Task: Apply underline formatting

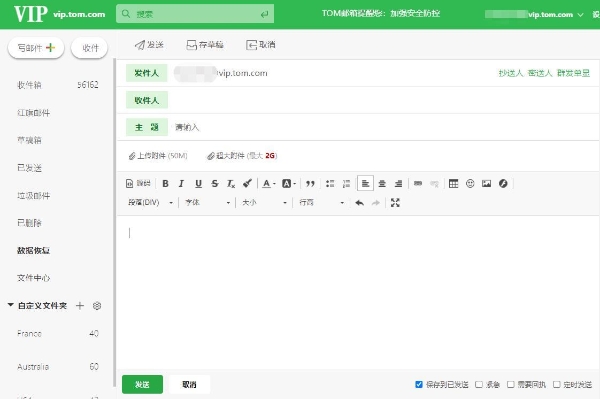Action: click(198, 184)
